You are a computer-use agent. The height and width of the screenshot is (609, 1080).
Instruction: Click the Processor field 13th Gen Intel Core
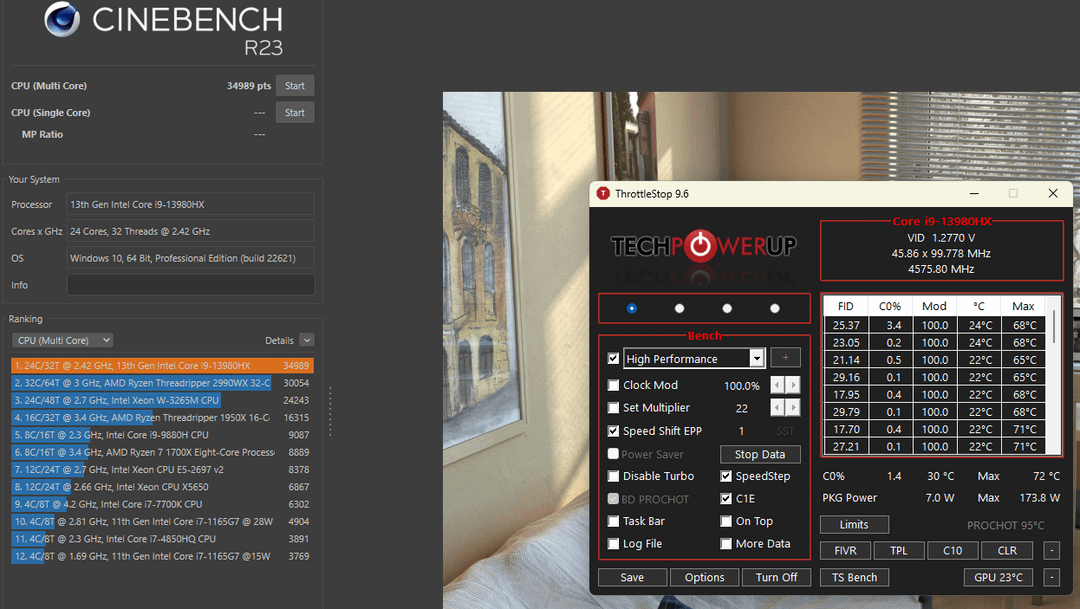pos(191,205)
